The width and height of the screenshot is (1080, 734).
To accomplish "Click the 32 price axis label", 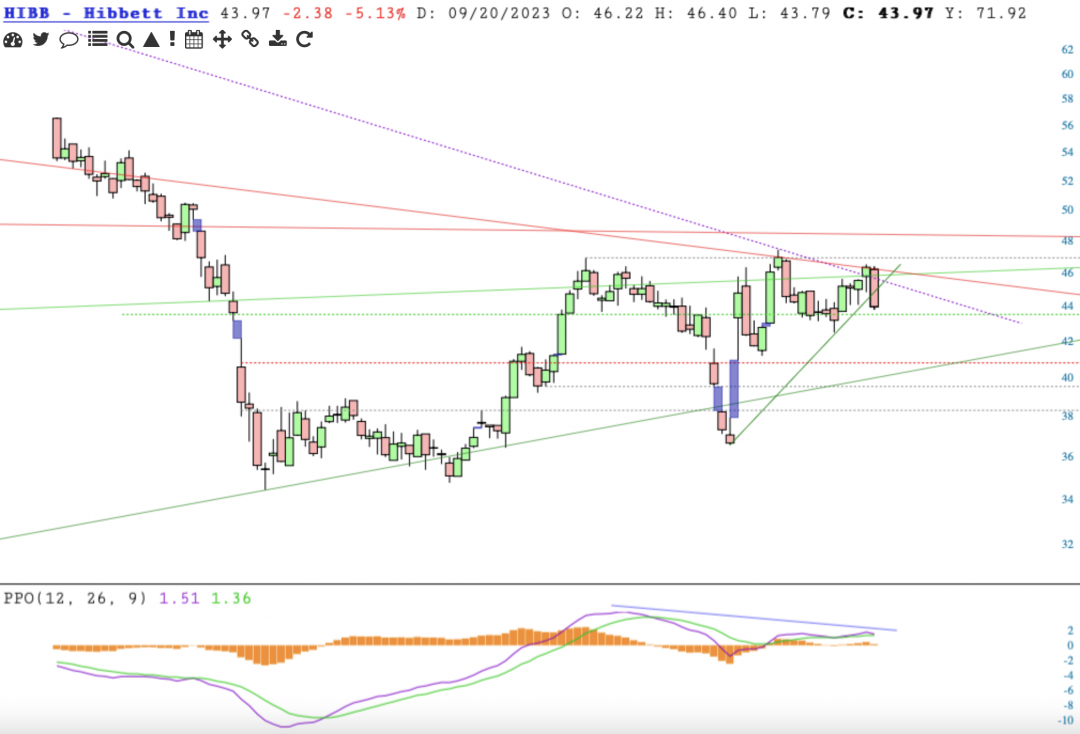I will tap(1067, 544).
